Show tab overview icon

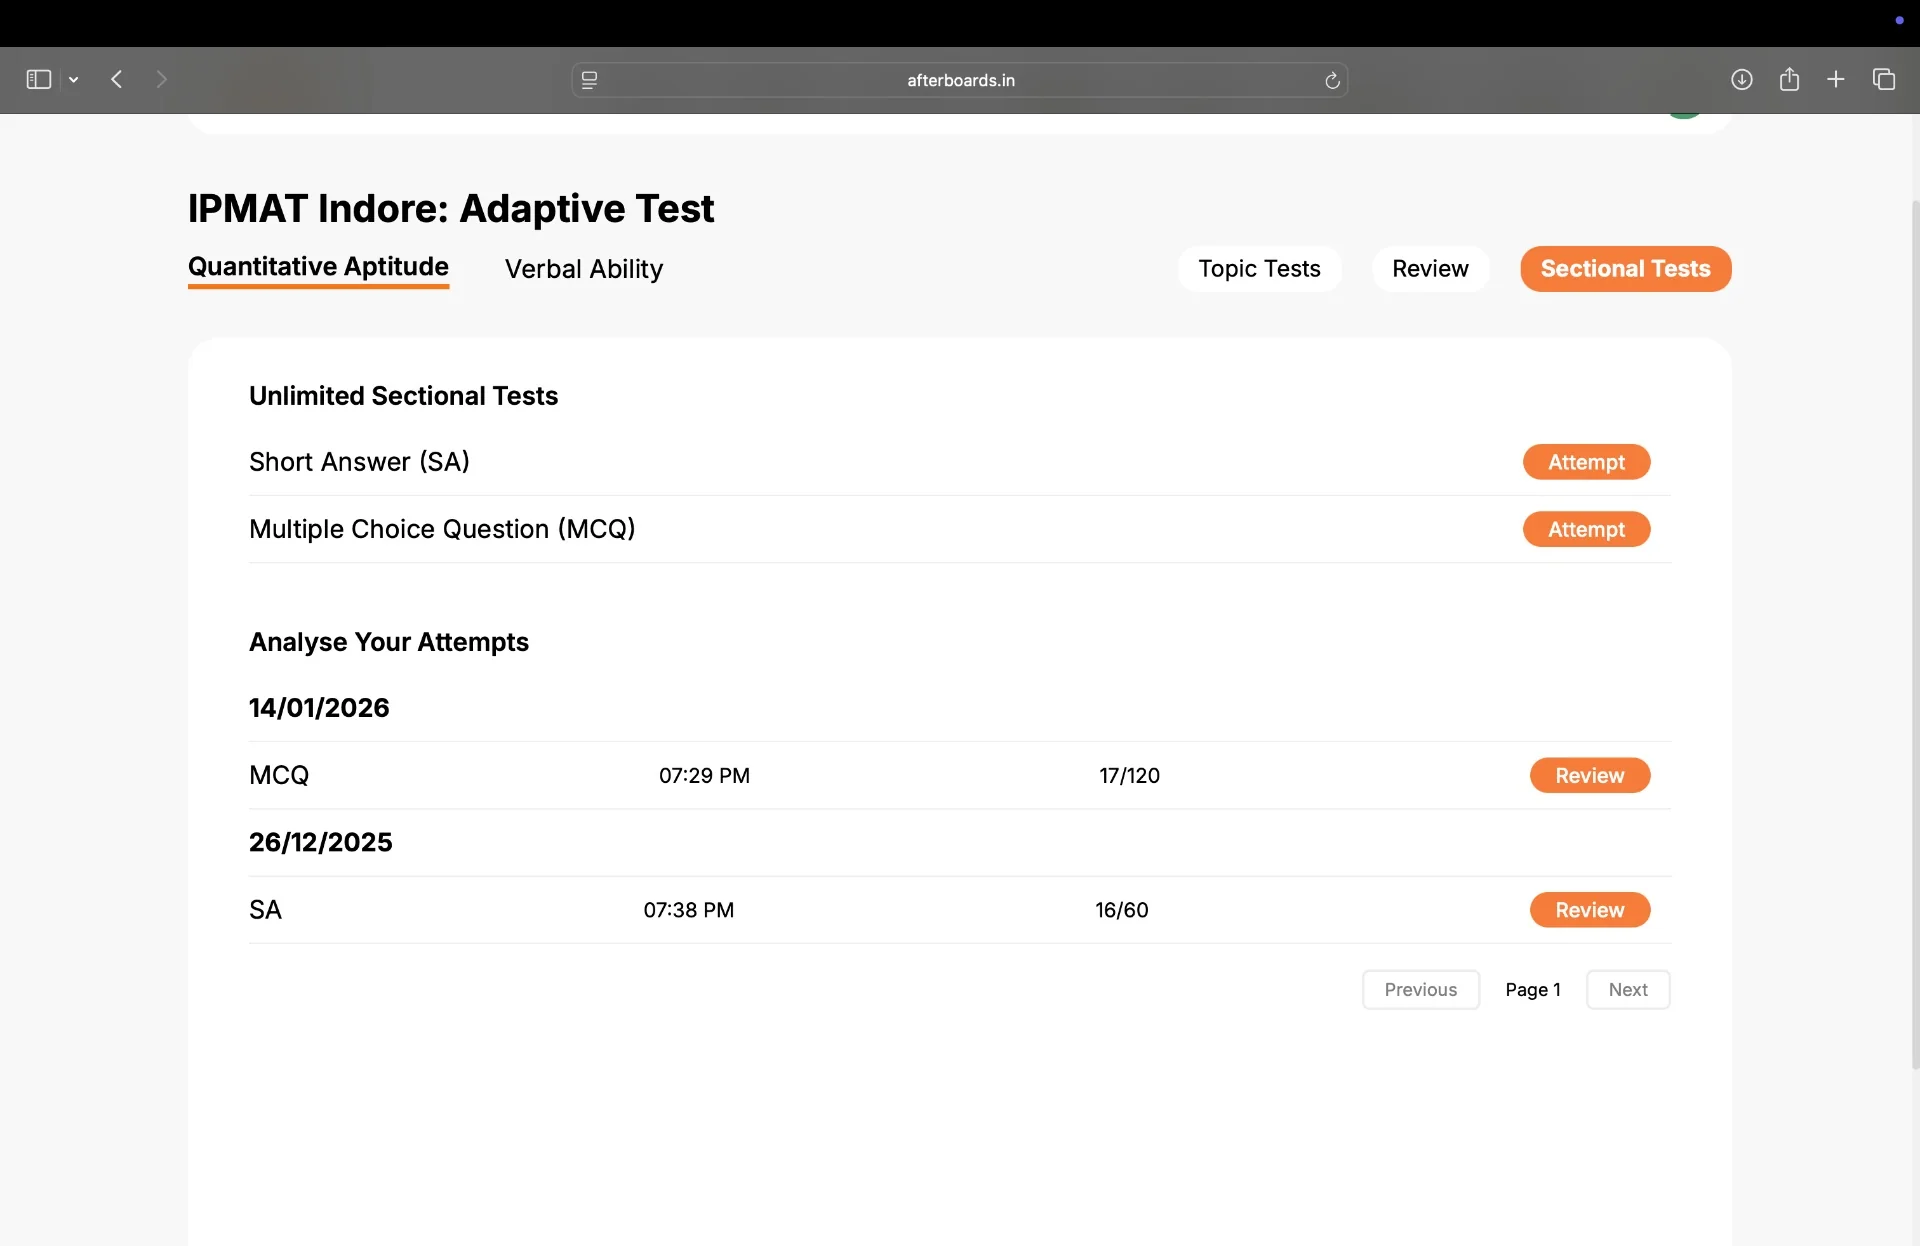coord(1884,79)
